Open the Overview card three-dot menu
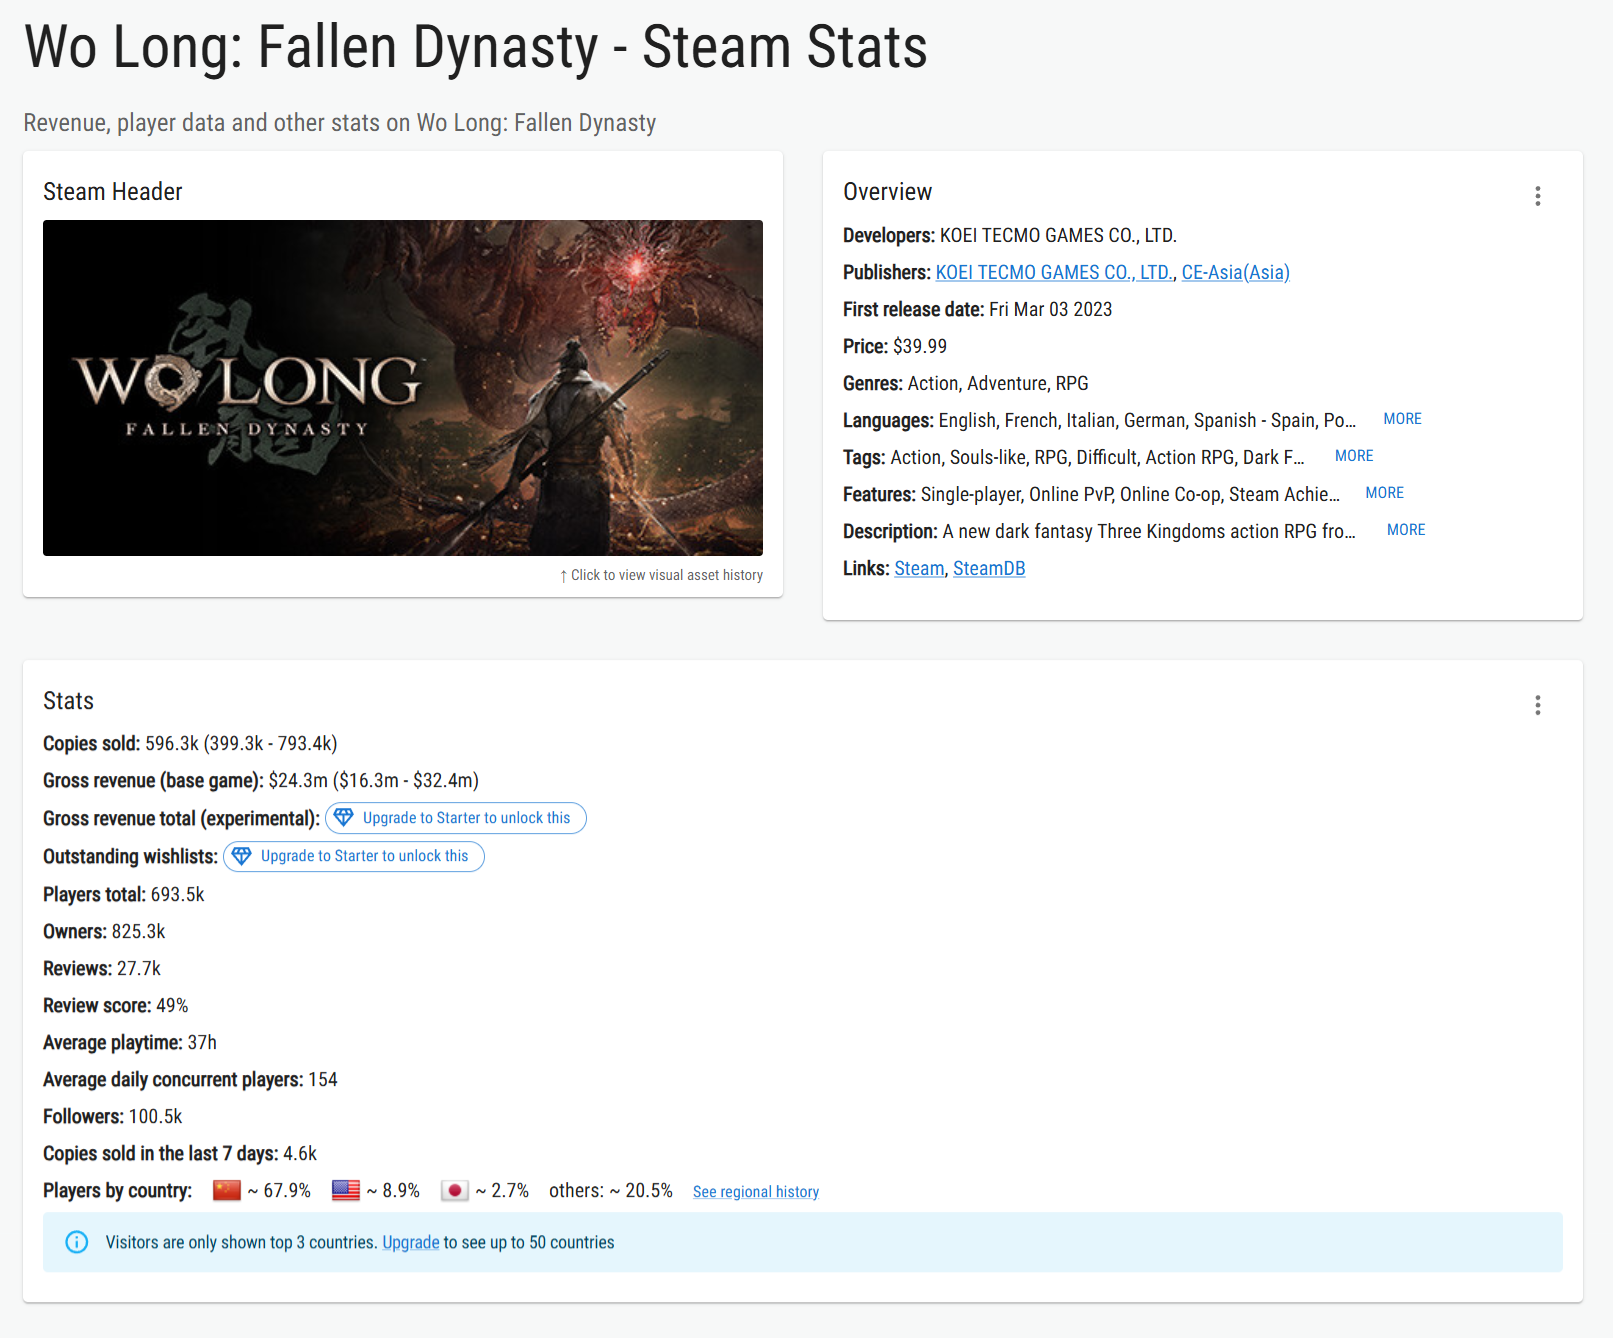Image resolution: width=1613 pixels, height=1338 pixels. point(1538,196)
